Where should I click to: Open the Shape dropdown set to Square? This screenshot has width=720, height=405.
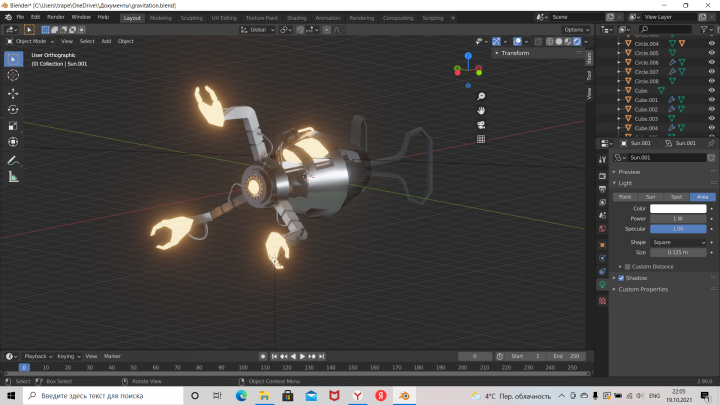click(x=678, y=242)
